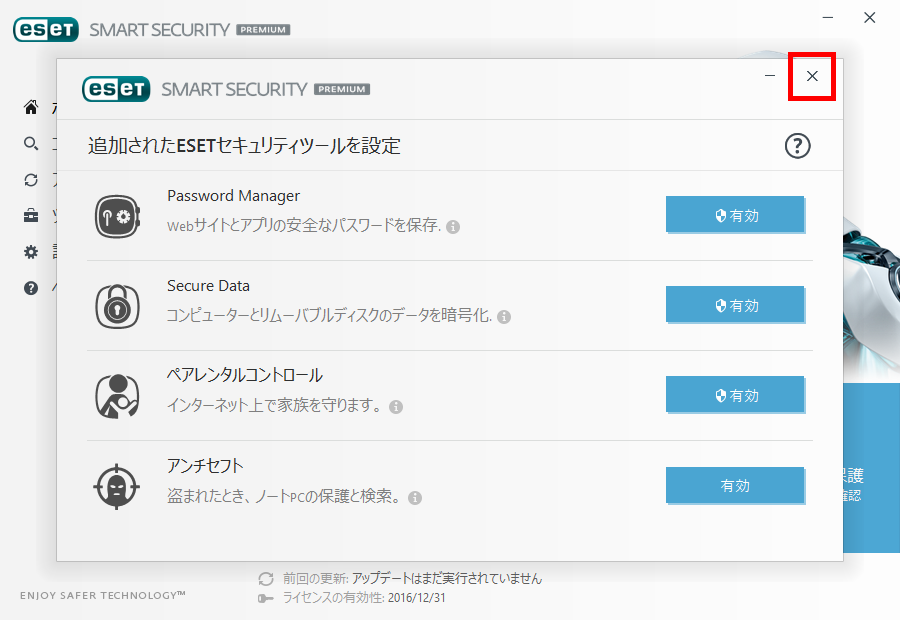The height and width of the screenshot is (620, 900).
Task: Click the Password Manager safe icon
Action: point(118,216)
